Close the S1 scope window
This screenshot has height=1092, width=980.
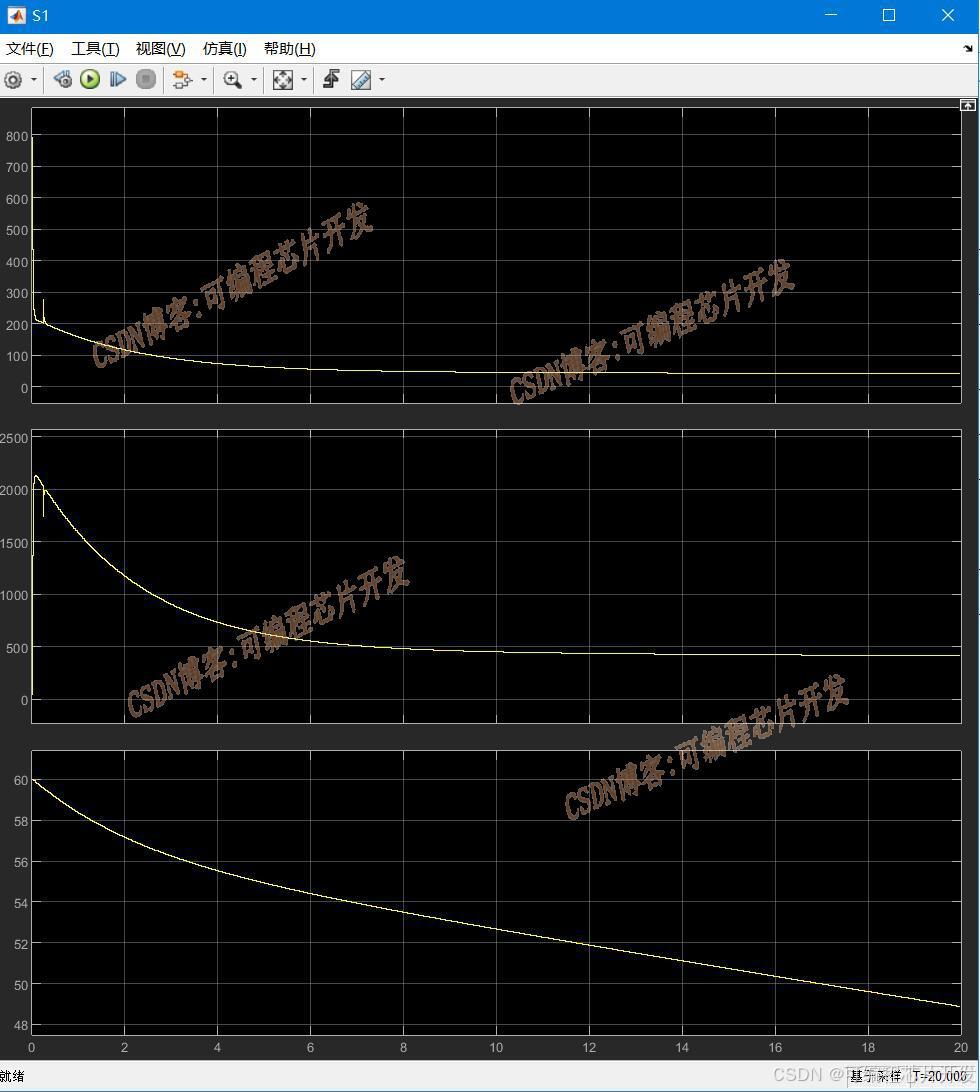[x=948, y=15]
